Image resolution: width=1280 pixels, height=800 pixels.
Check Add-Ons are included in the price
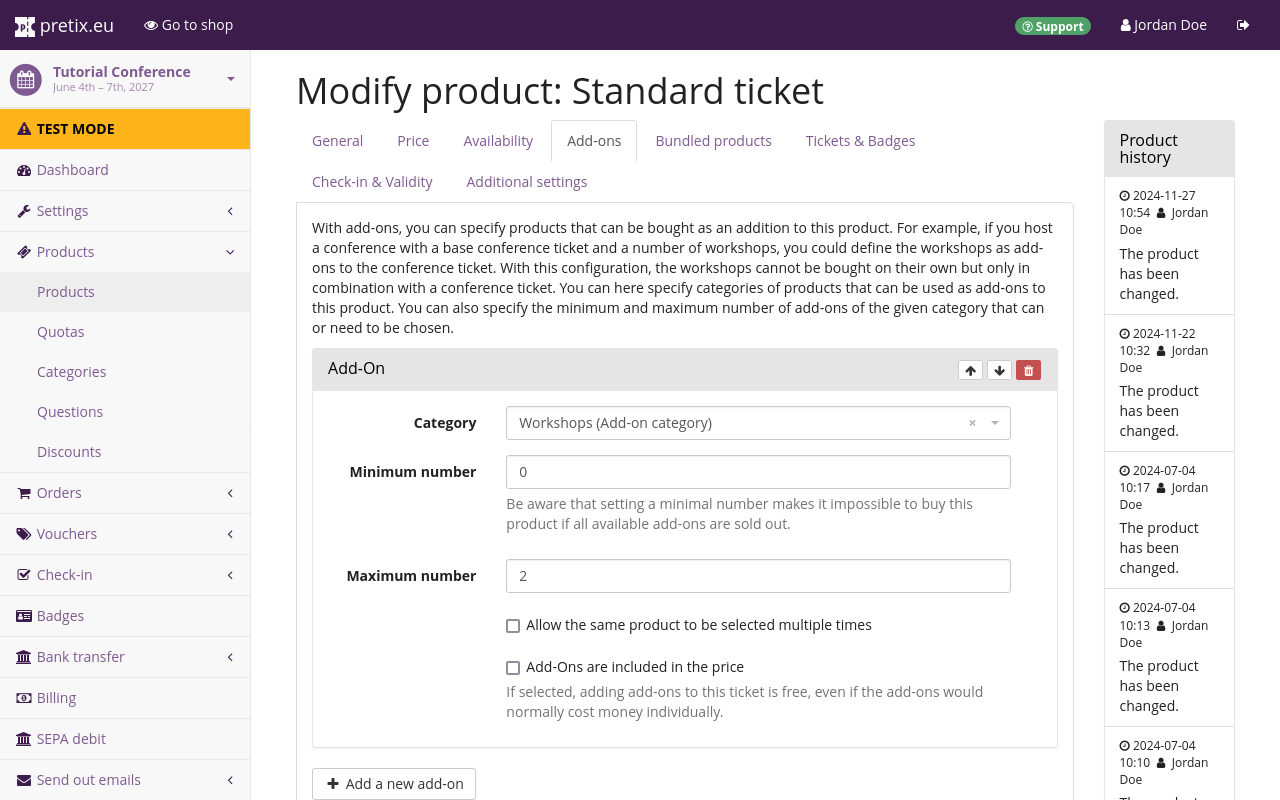click(513, 668)
